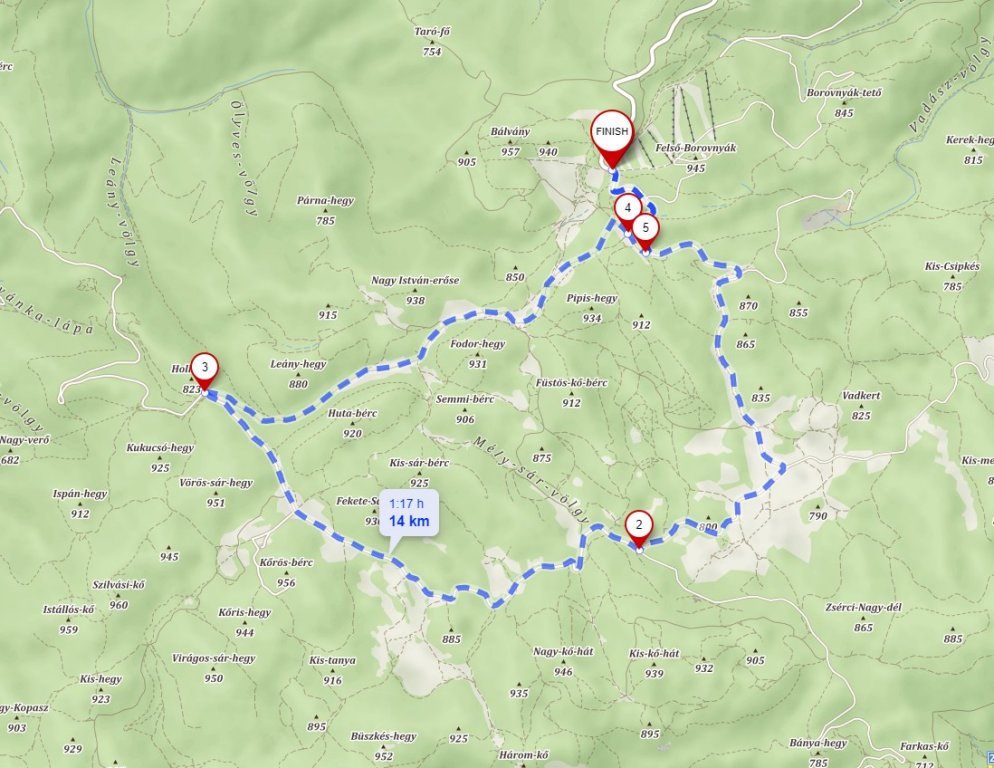Click waypoint pin number 5
The height and width of the screenshot is (768, 994).
pos(645,231)
